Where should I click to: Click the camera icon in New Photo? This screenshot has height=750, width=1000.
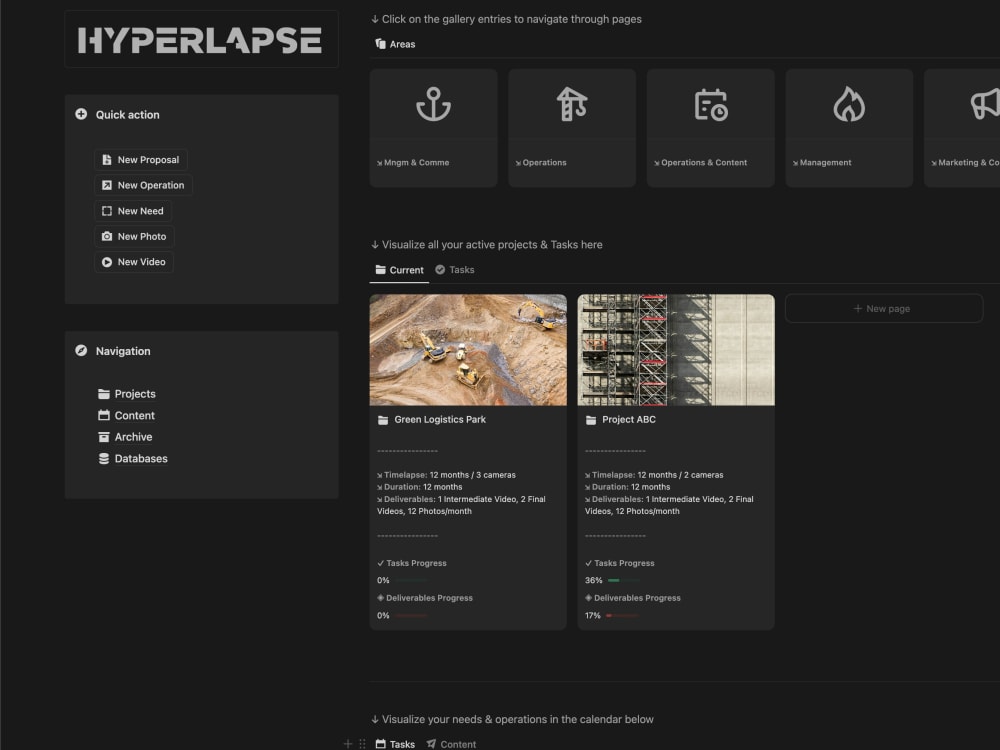pyautogui.click(x=107, y=236)
